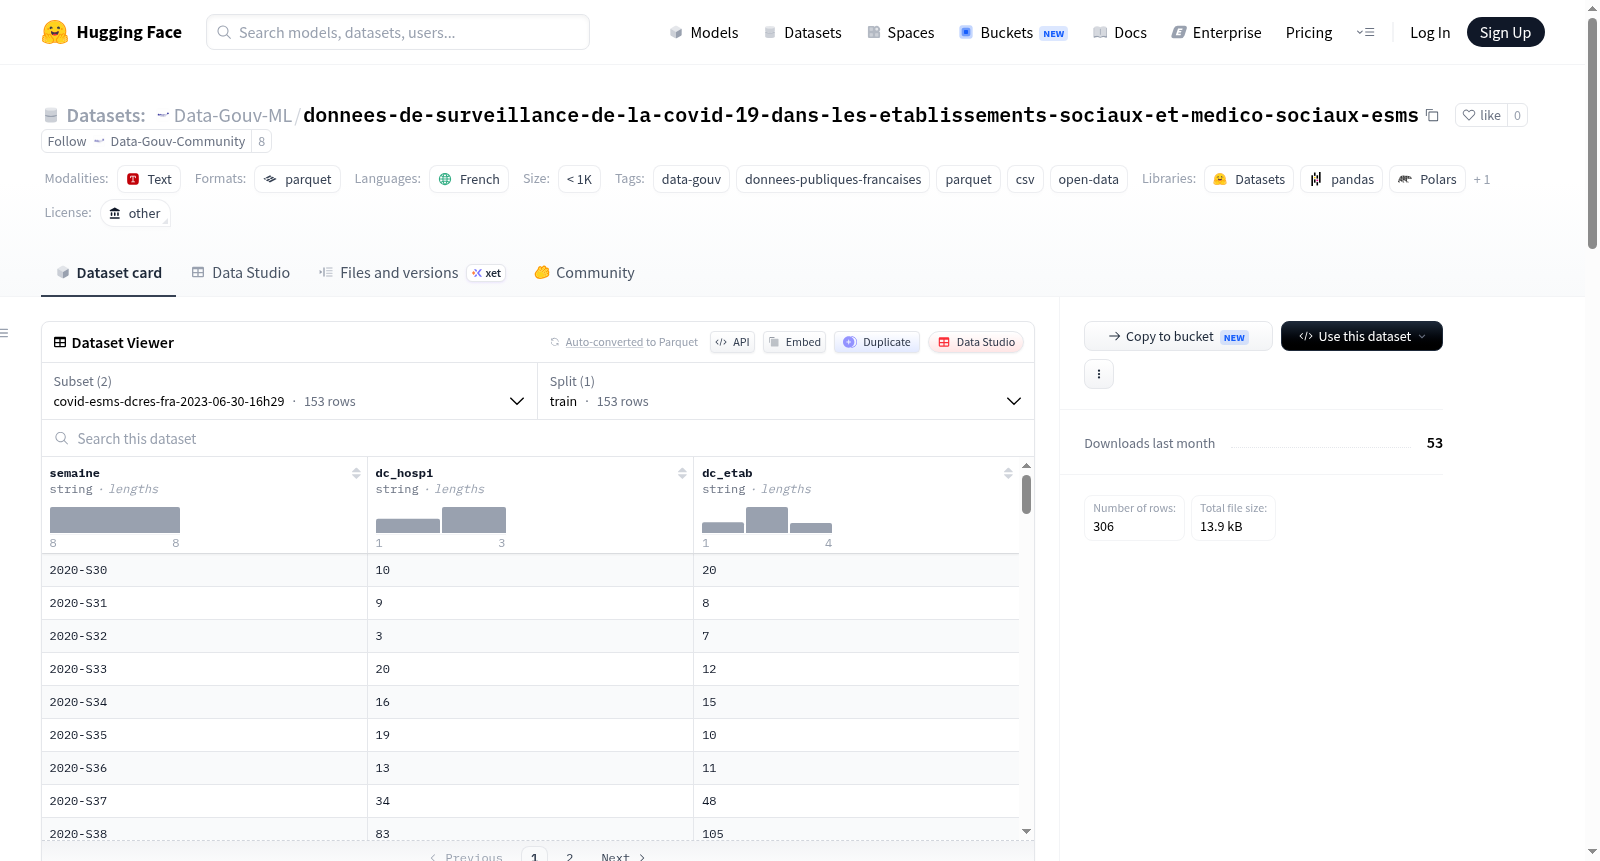
Task: Open the left sidebar hamburger icon
Action: (4, 333)
